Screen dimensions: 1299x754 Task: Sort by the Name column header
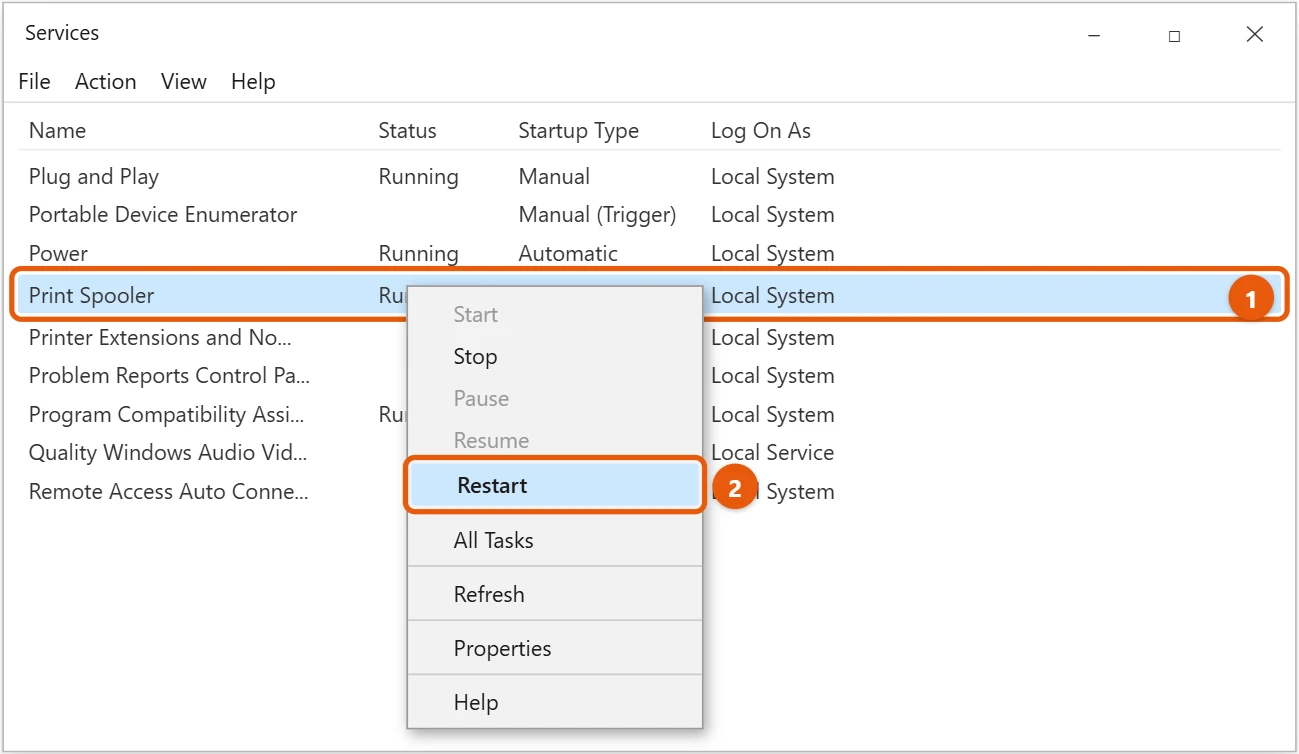coord(57,131)
